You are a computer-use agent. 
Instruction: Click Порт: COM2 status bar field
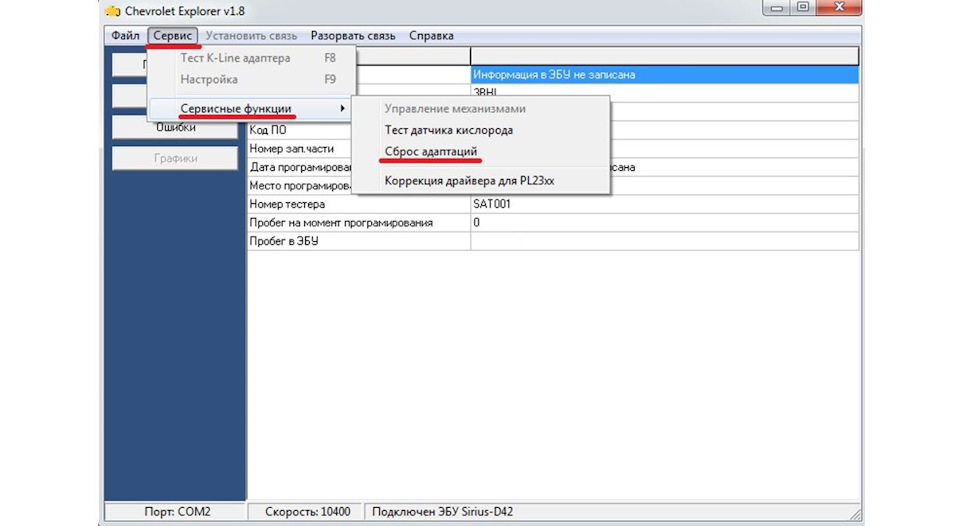177,511
